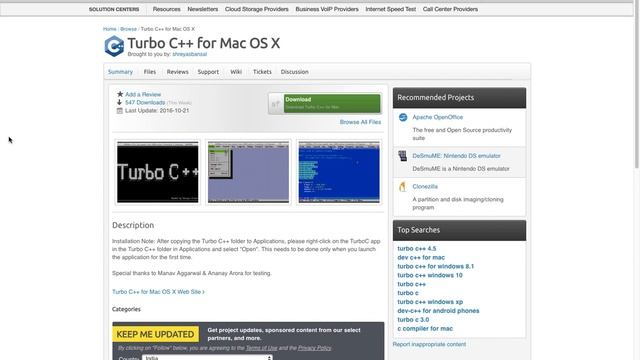Click the Clonezilla project icon
640x360 pixels.
click(402, 187)
